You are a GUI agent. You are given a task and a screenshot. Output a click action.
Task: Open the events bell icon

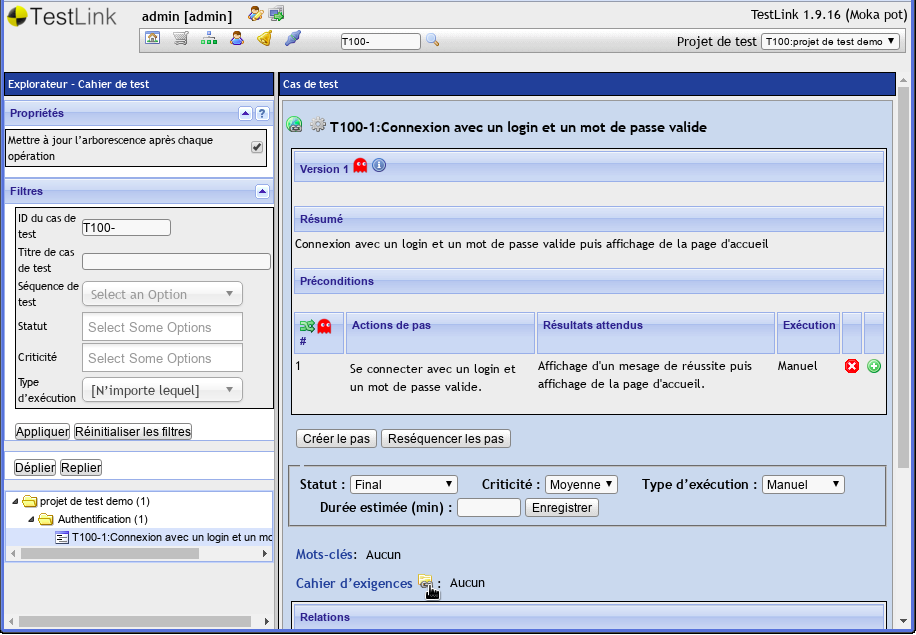coord(264,38)
